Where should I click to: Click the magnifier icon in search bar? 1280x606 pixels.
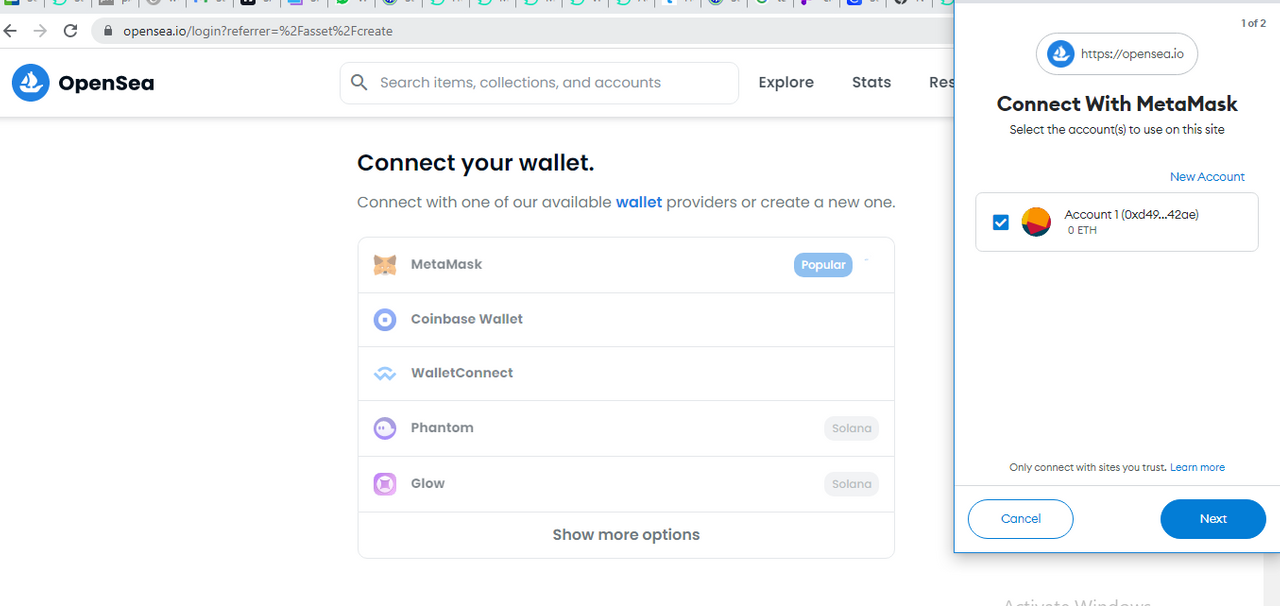(359, 82)
